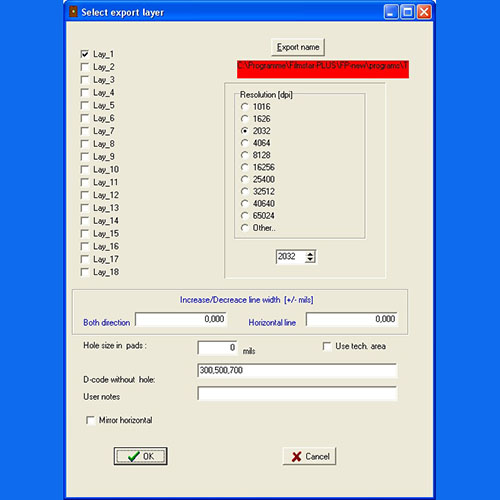The width and height of the screenshot is (500, 500).
Task: Check the Lay_8 box
Action: [x=85, y=144]
